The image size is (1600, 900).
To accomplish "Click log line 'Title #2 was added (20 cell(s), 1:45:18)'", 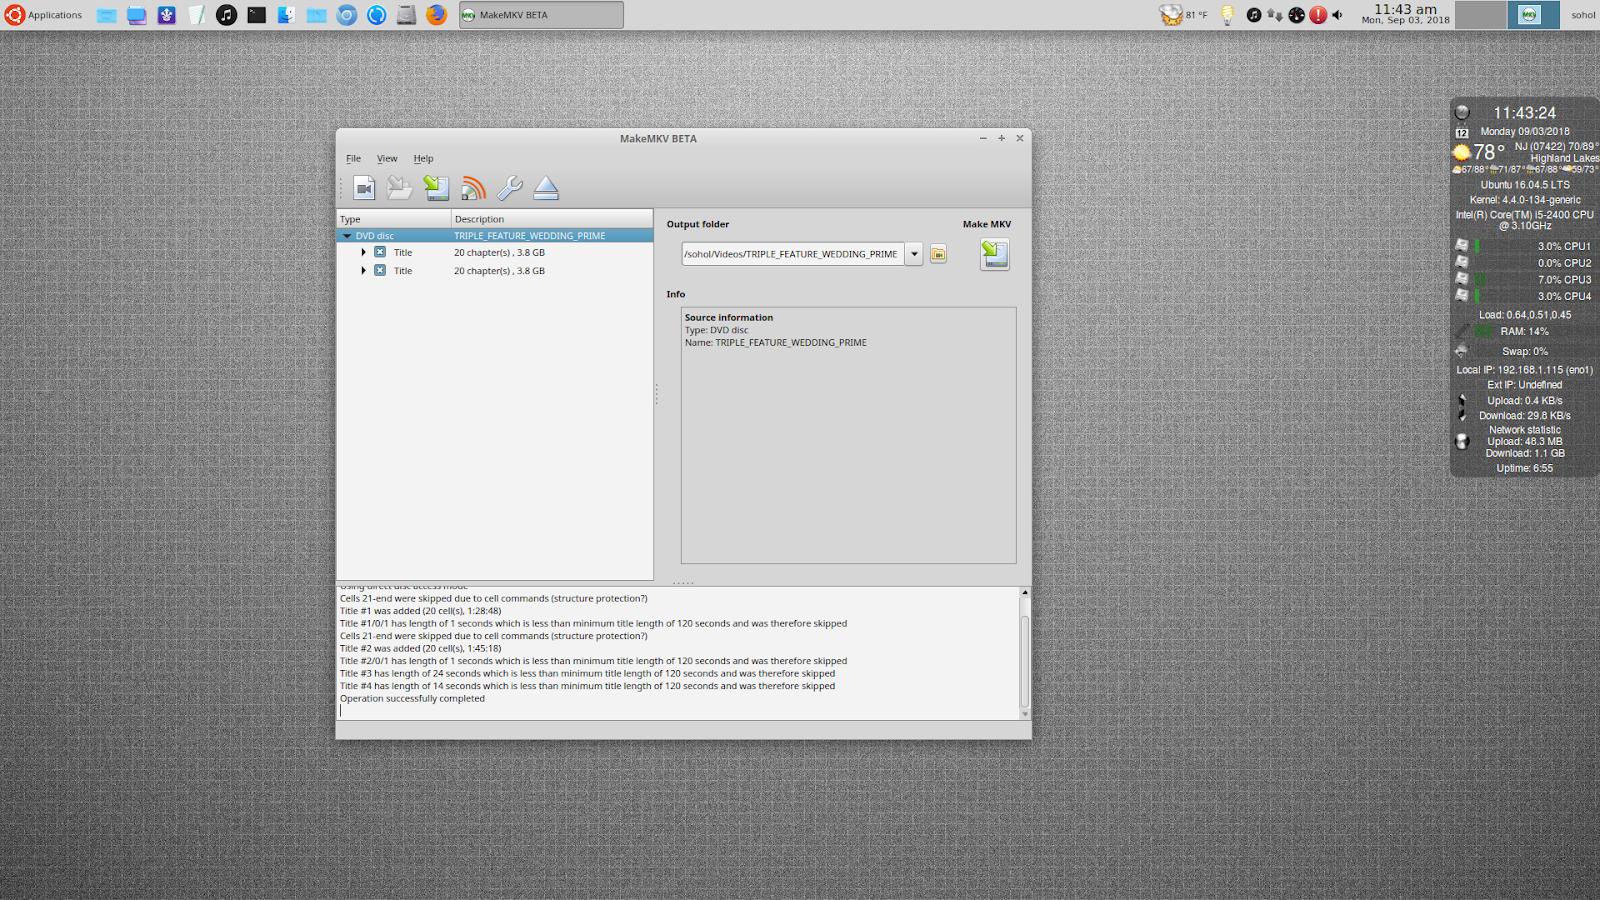I will 420,648.
